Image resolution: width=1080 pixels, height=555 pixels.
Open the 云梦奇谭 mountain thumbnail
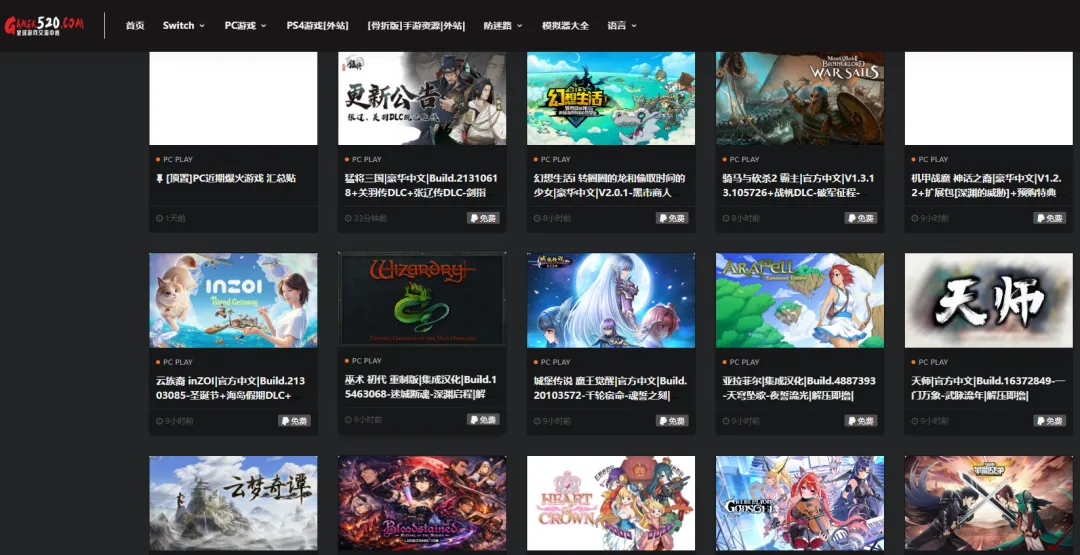click(x=233, y=503)
